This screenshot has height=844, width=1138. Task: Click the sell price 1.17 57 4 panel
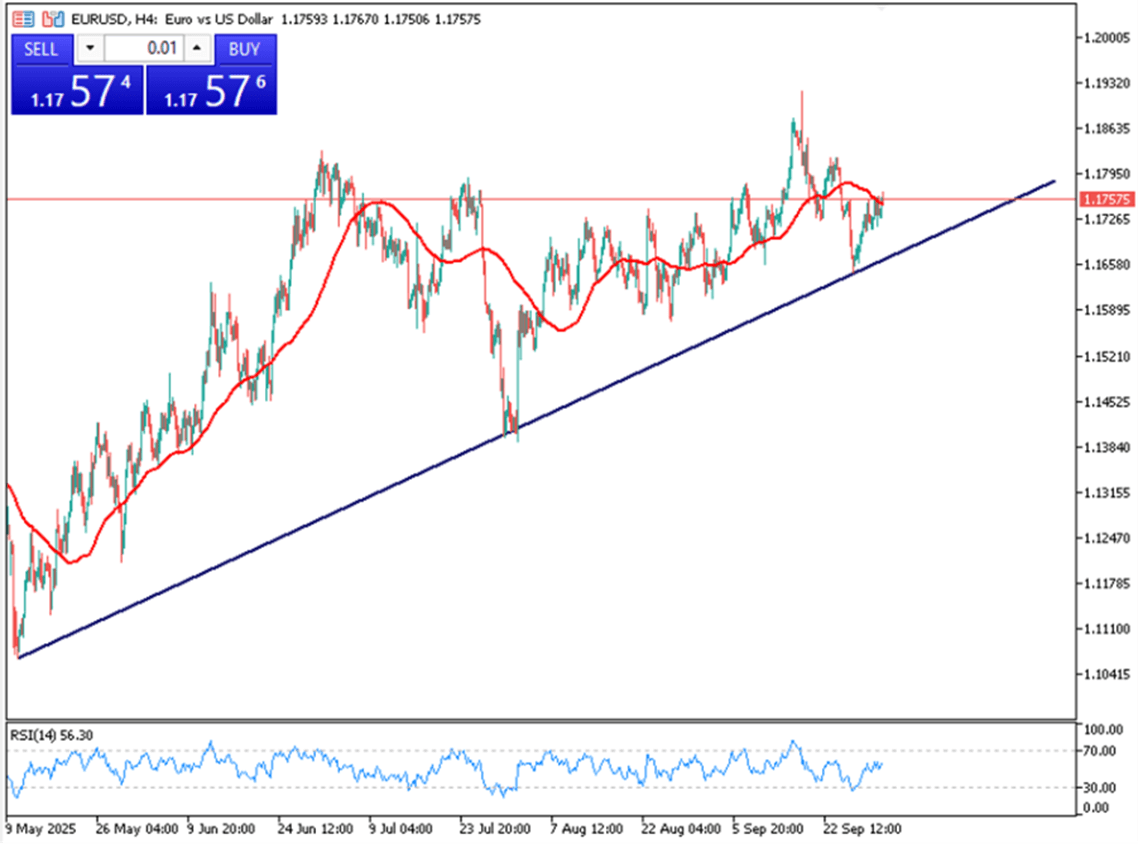point(77,91)
